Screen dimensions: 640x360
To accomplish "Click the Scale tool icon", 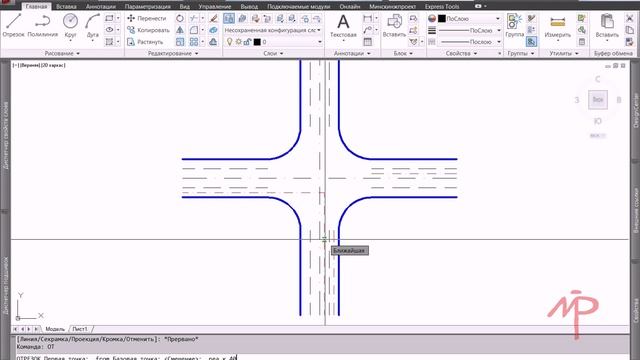I will [x=180, y=42].
